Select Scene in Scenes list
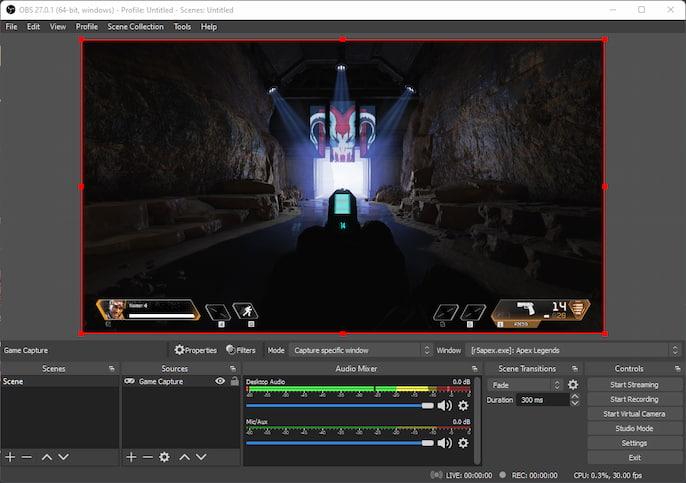The width and height of the screenshot is (686, 483). click(60, 381)
